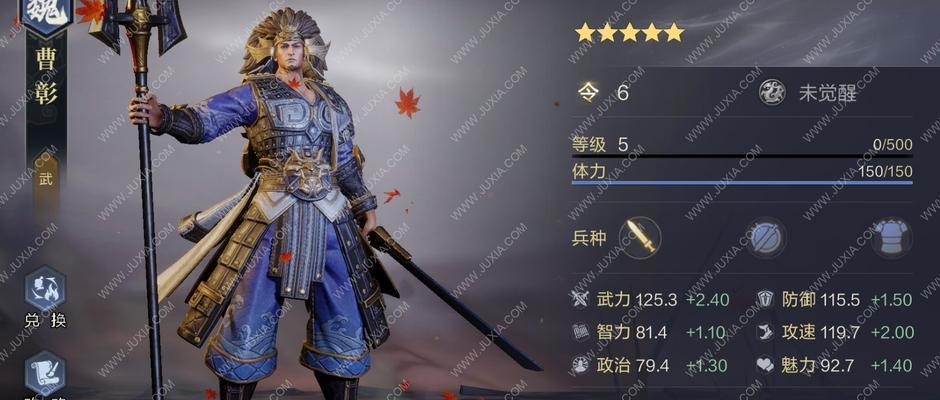The height and width of the screenshot is (400, 940).
Task: Select the shield troop type icon
Action: [766, 238]
